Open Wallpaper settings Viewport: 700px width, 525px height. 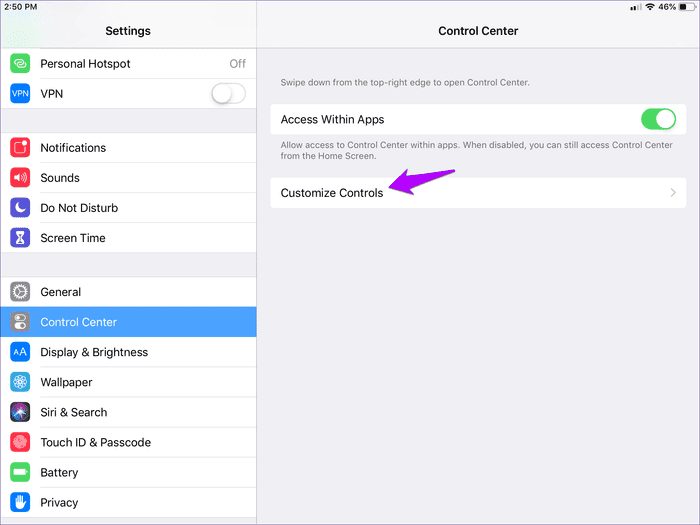tap(66, 382)
